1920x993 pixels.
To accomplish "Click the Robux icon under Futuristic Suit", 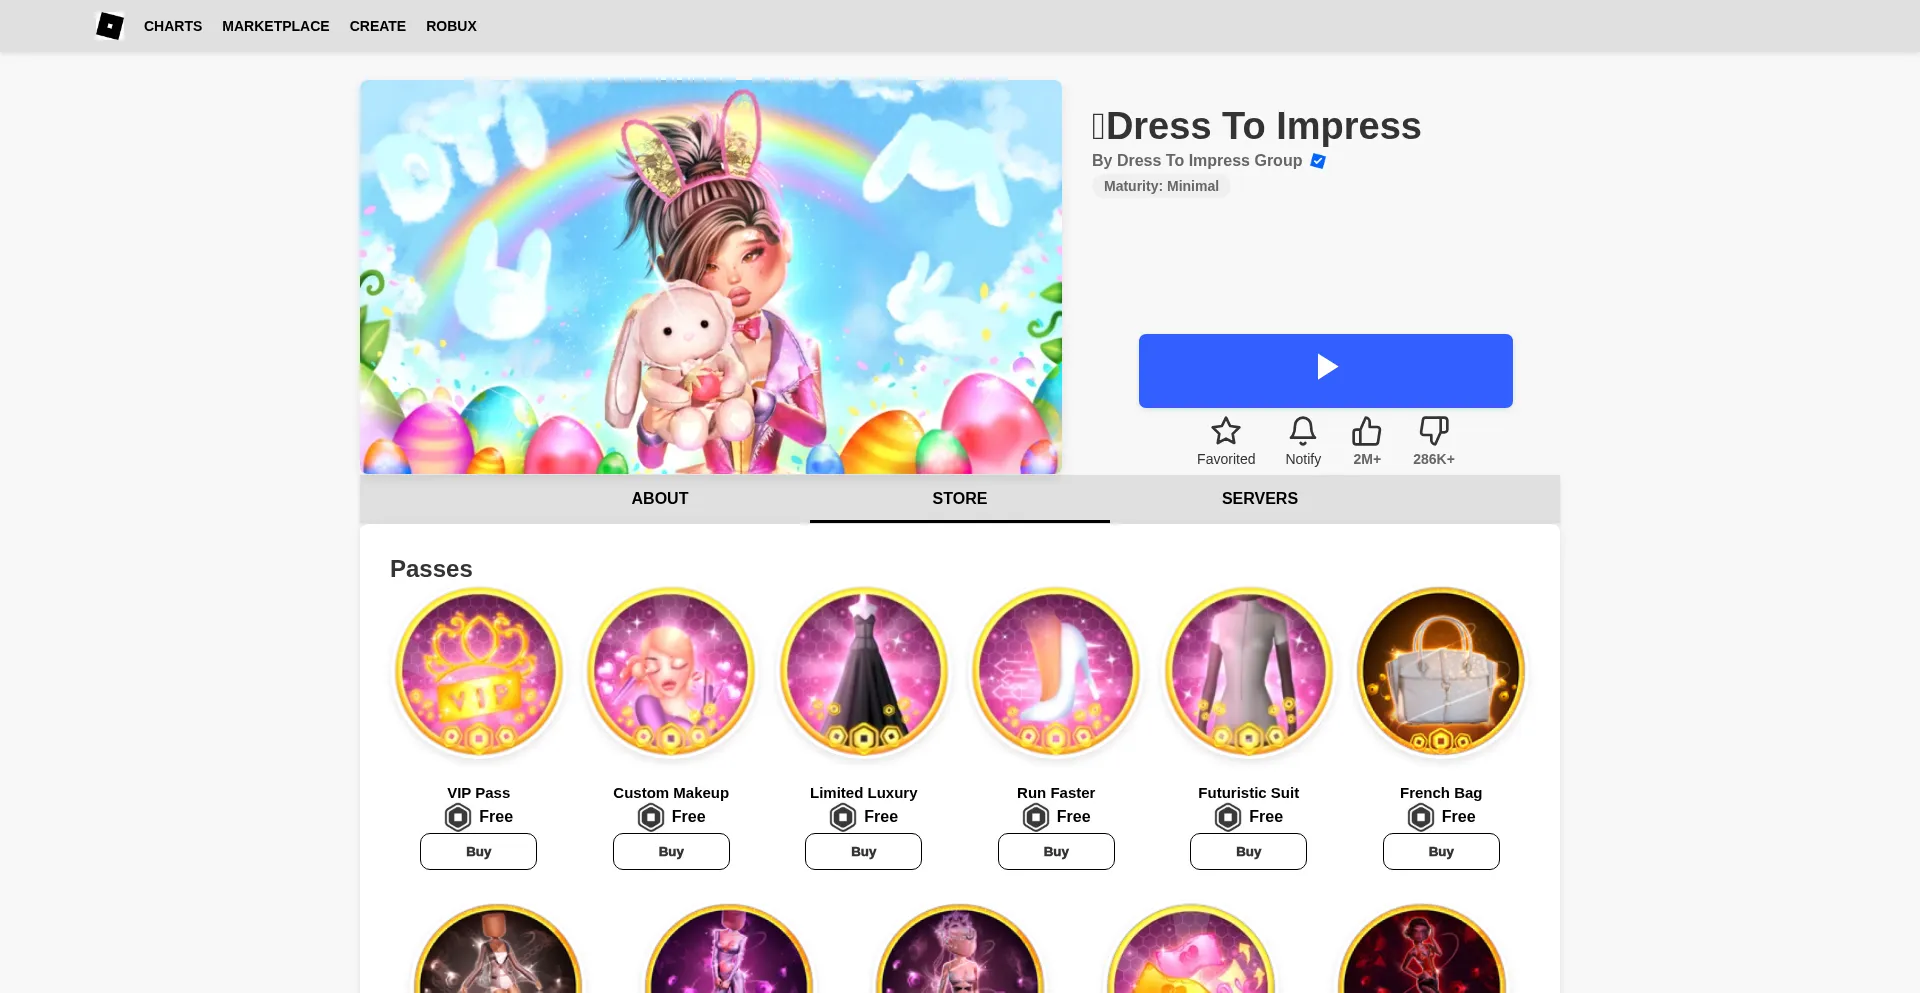I will click(1228, 817).
